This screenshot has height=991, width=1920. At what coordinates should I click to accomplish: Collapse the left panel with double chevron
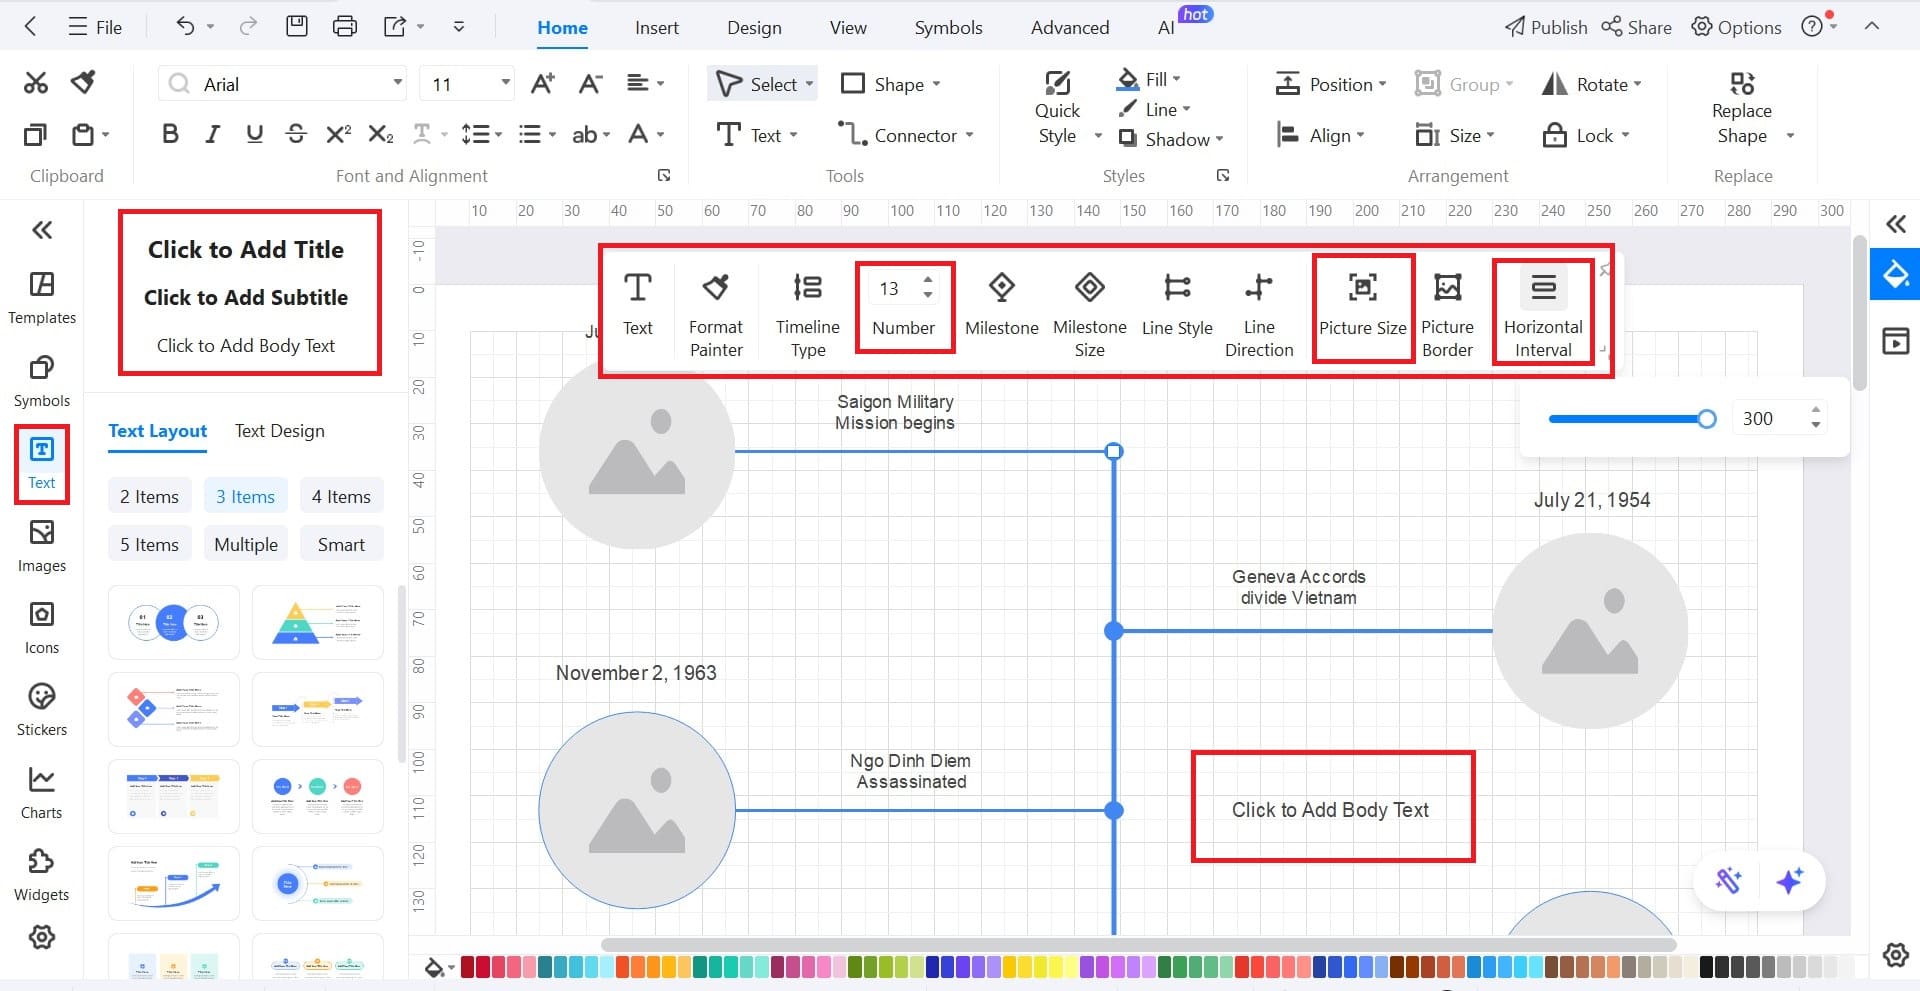(x=42, y=231)
